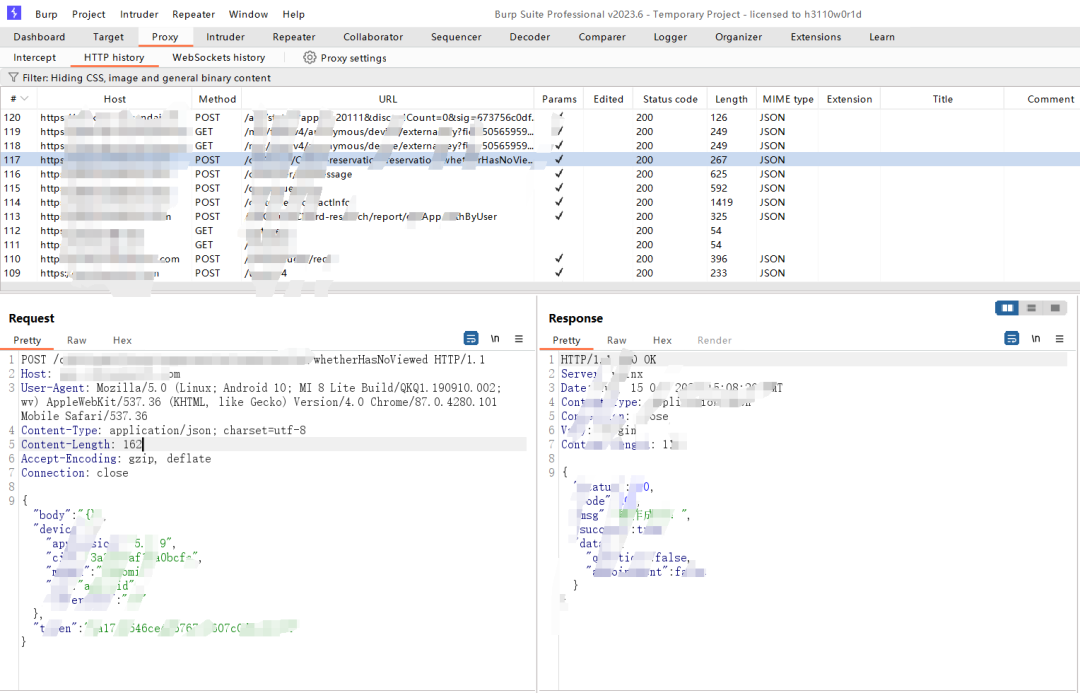
Task: Switch request view to Hex
Action: 122,340
